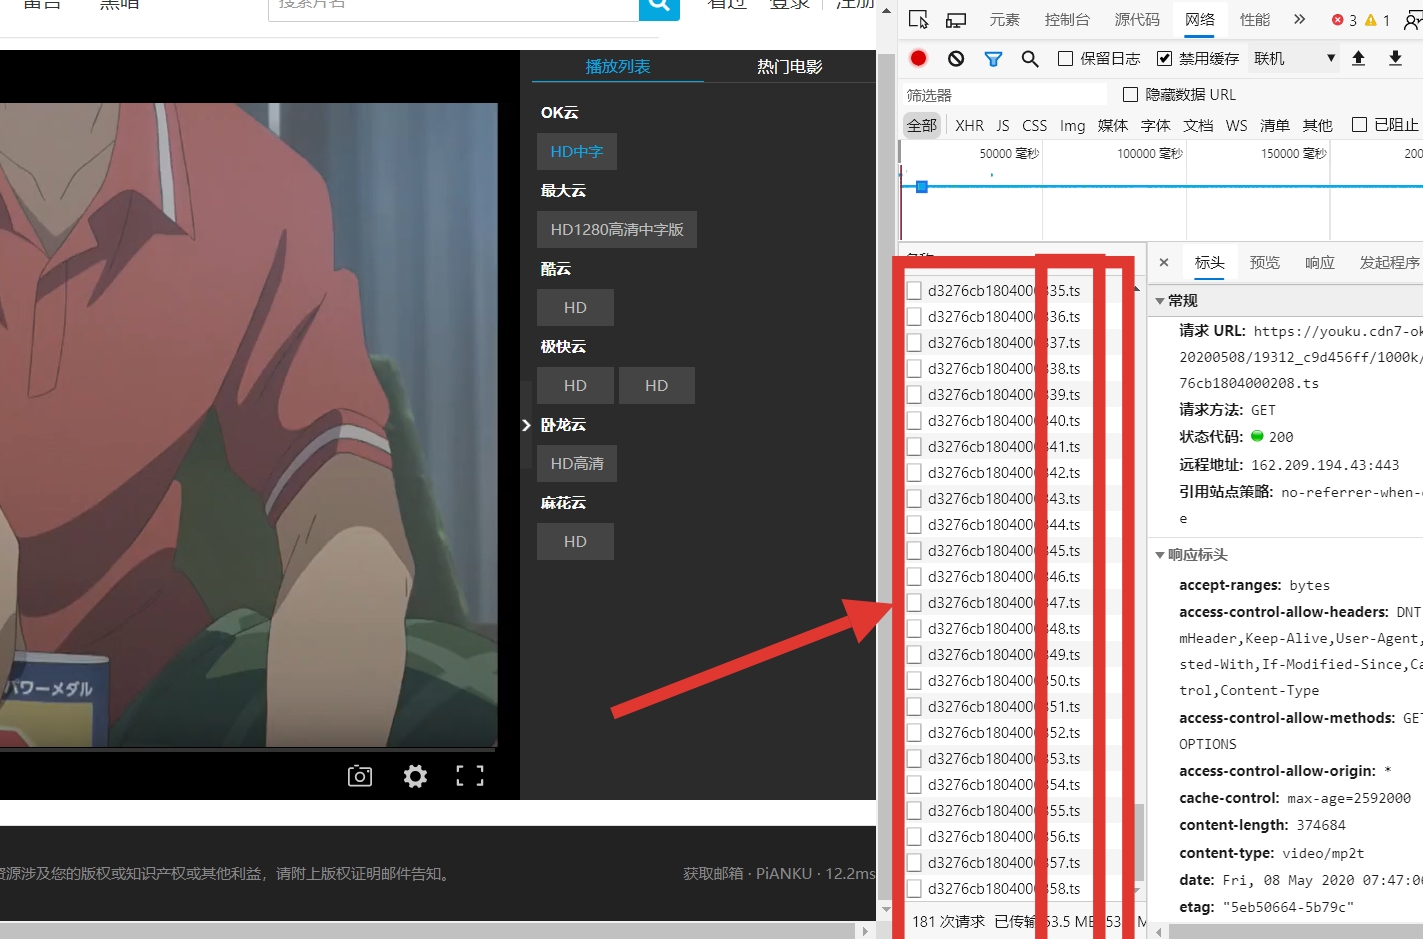Check the box for the 35.ts request
This screenshot has height=939, width=1423.
pyautogui.click(x=914, y=291)
